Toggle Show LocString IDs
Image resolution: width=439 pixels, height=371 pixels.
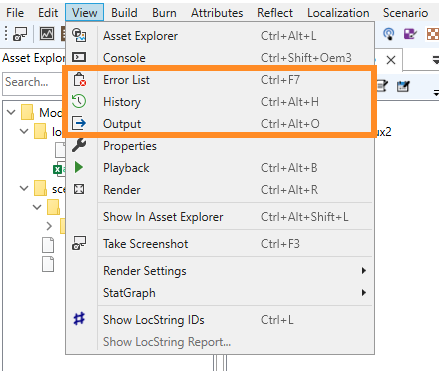tap(220, 320)
